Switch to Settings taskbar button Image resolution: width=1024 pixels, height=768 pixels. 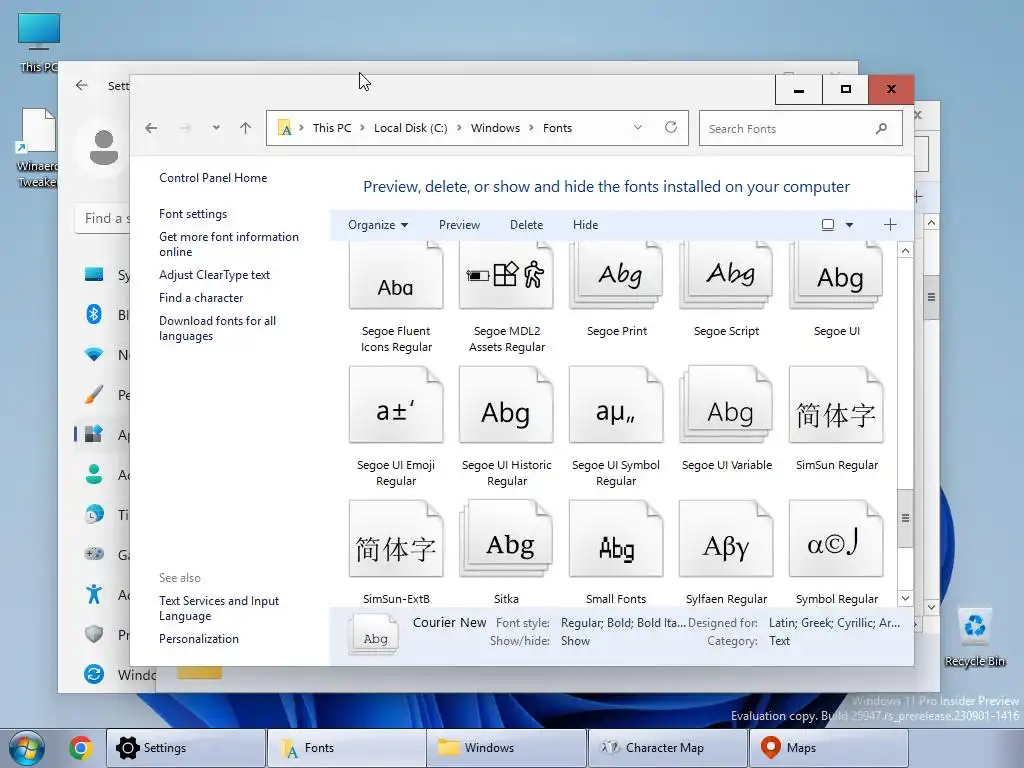(x=186, y=748)
